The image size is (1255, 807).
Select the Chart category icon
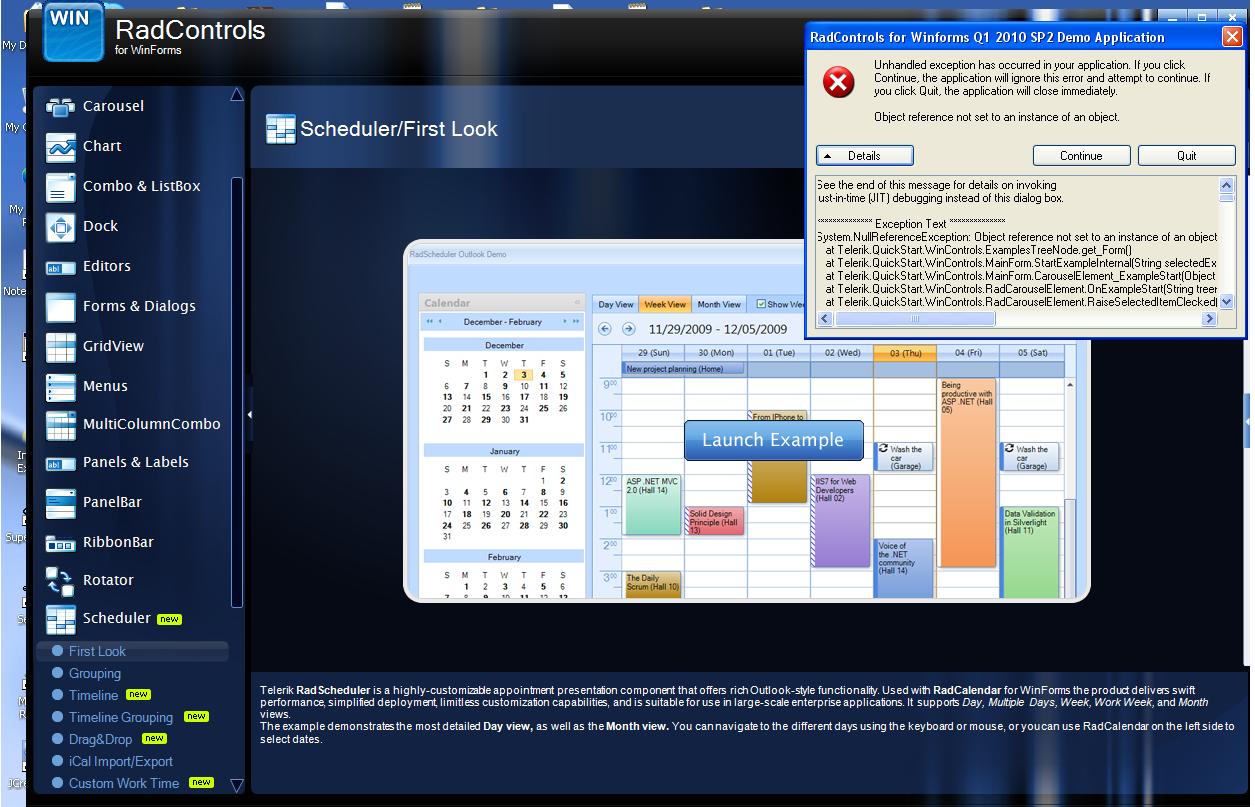point(61,147)
